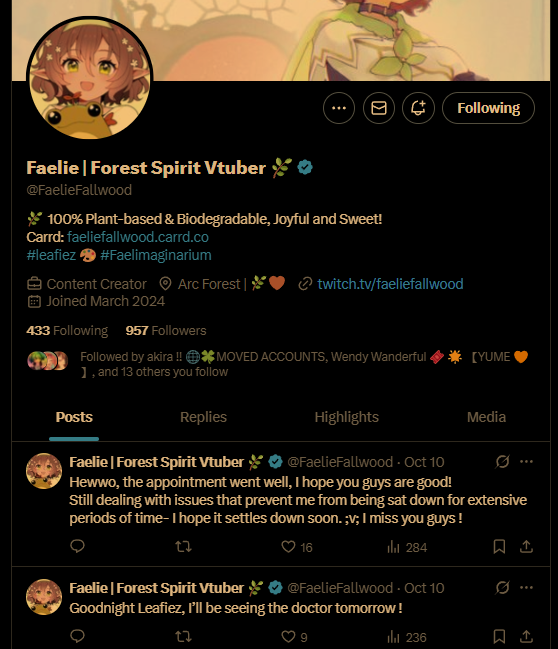The image size is (558, 649).
Task: Visit the twitch.tv/faeliefallwood link
Action: click(x=390, y=284)
